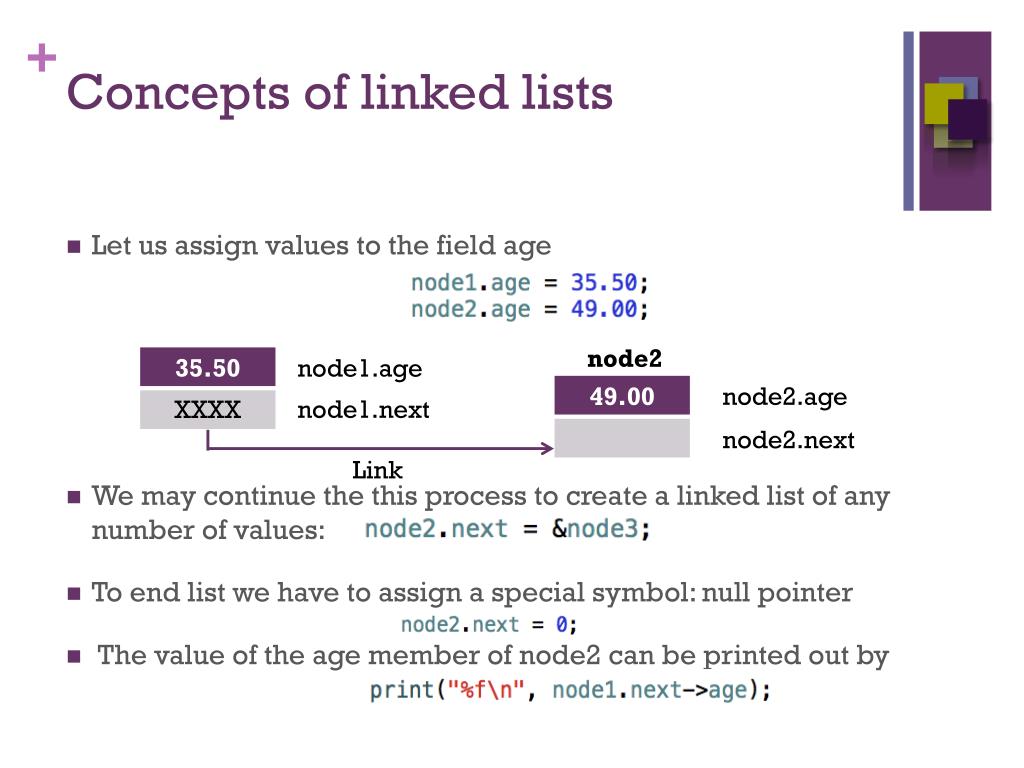Click the node2.next = 0 code line

pos(489,624)
